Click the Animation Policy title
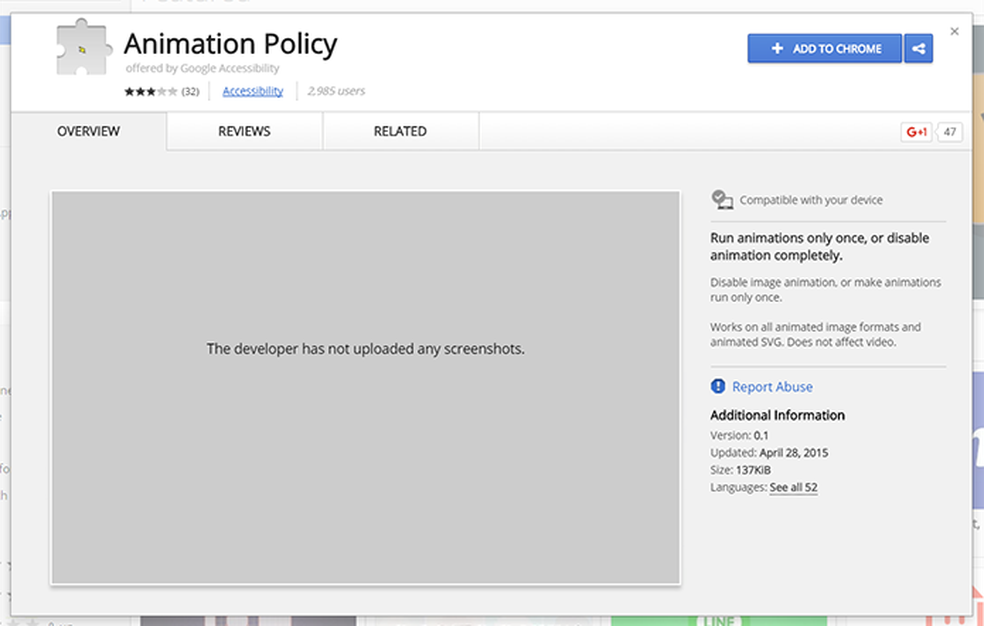 [x=230, y=44]
